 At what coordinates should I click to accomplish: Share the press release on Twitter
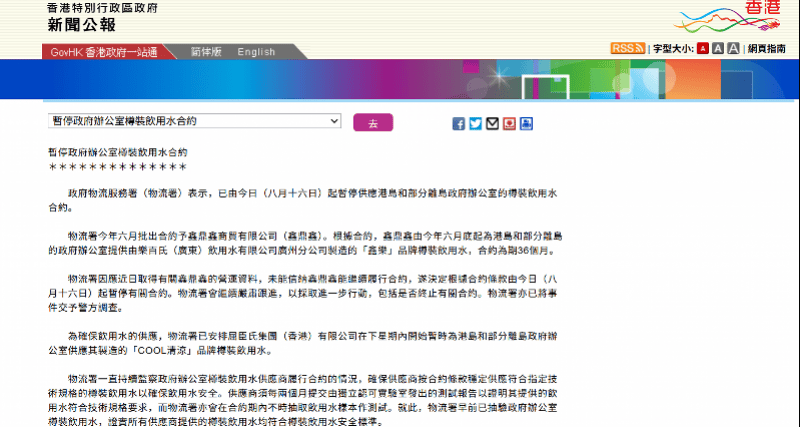pyautogui.click(x=476, y=123)
